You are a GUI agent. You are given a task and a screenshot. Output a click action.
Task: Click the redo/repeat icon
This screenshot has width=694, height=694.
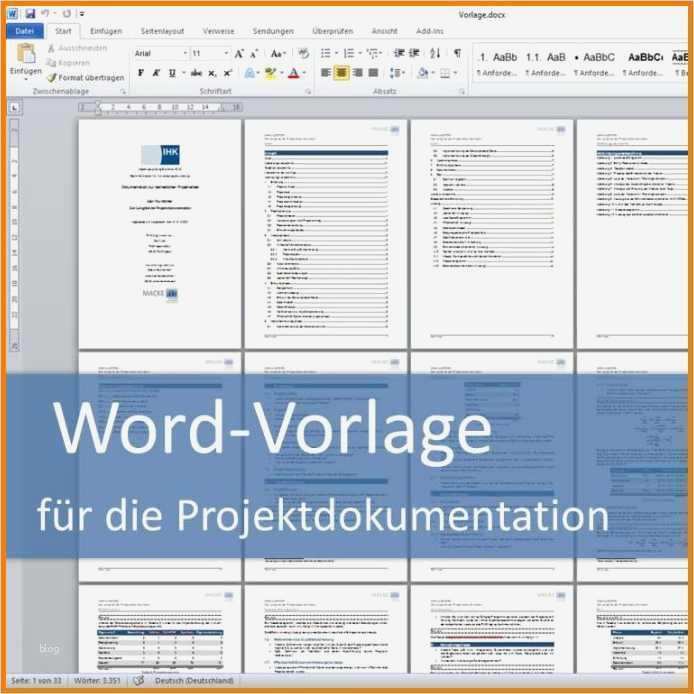pos(66,14)
